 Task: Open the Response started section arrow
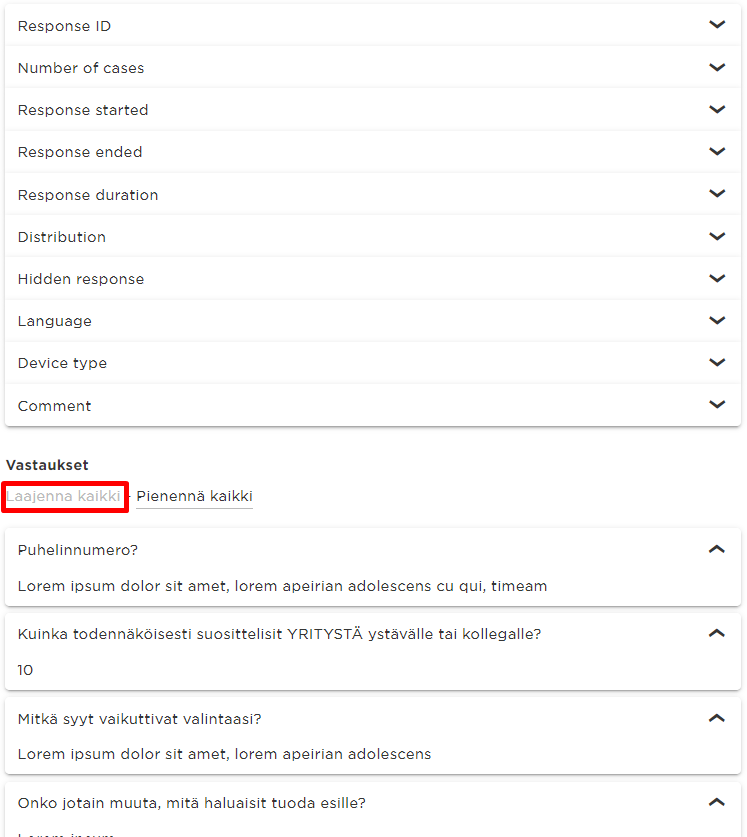click(717, 109)
